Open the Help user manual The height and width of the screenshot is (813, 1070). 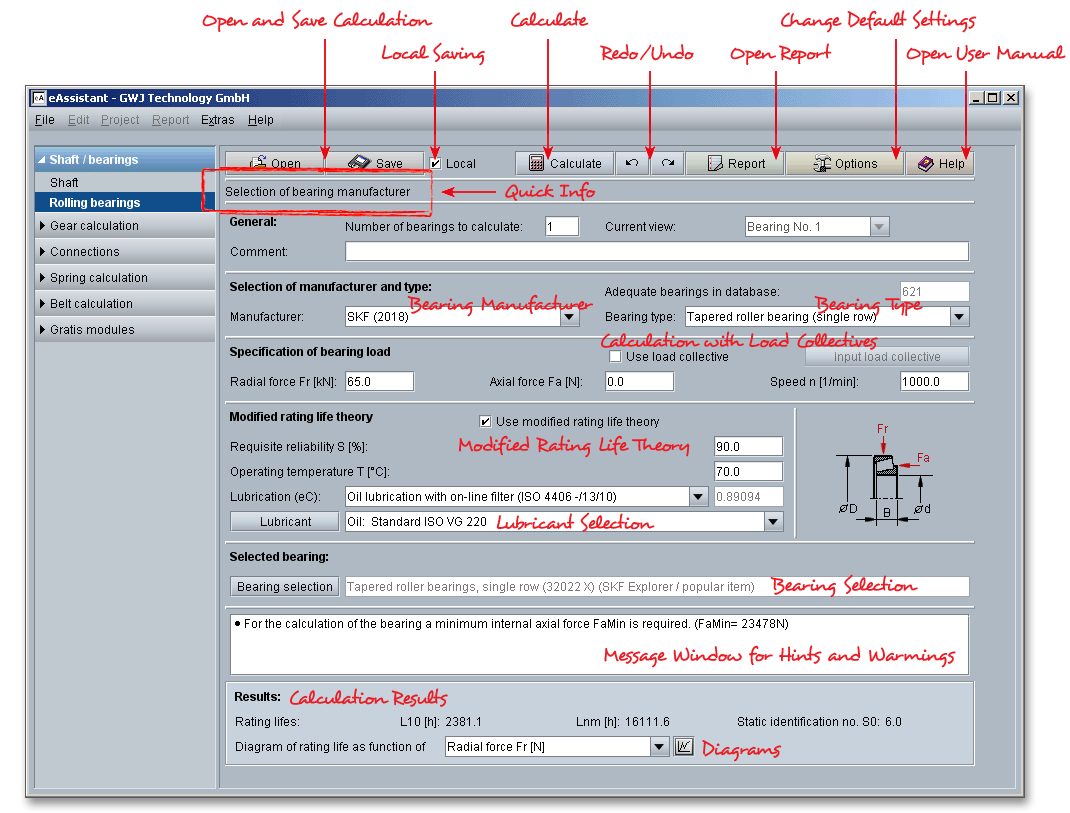(940, 163)
